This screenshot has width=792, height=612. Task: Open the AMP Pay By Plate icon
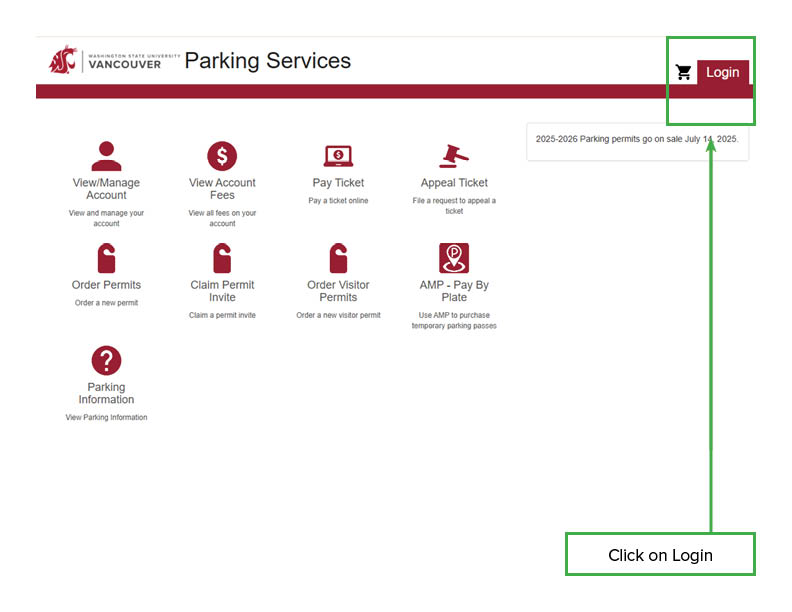click(x=454, y=258)
